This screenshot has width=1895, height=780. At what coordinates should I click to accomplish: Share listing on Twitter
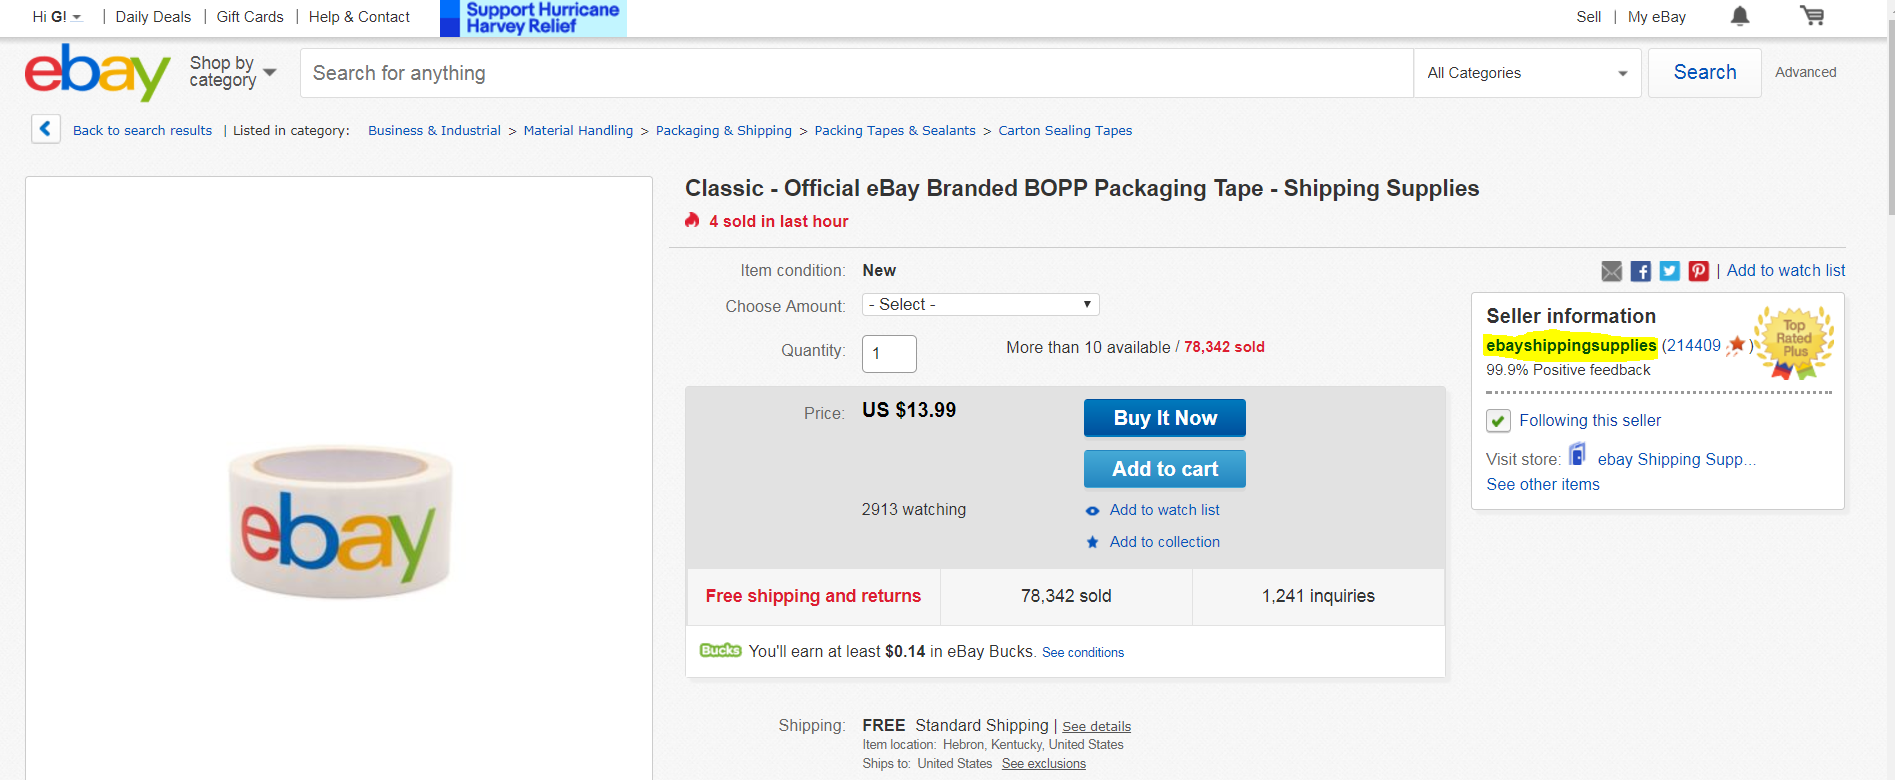(1669, 270)
